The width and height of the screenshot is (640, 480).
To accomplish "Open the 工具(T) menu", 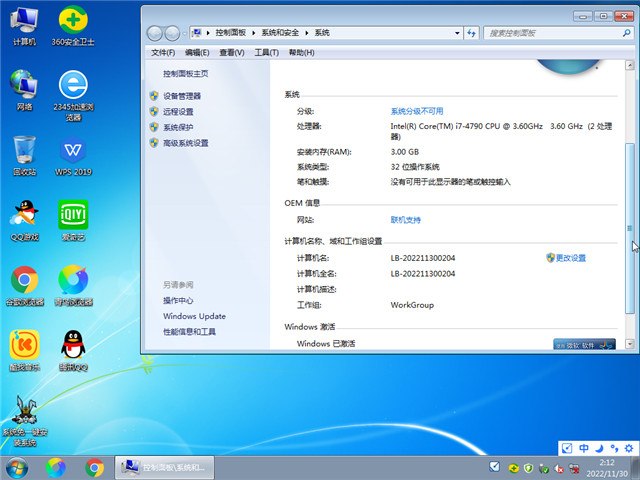I will (266, 52).
